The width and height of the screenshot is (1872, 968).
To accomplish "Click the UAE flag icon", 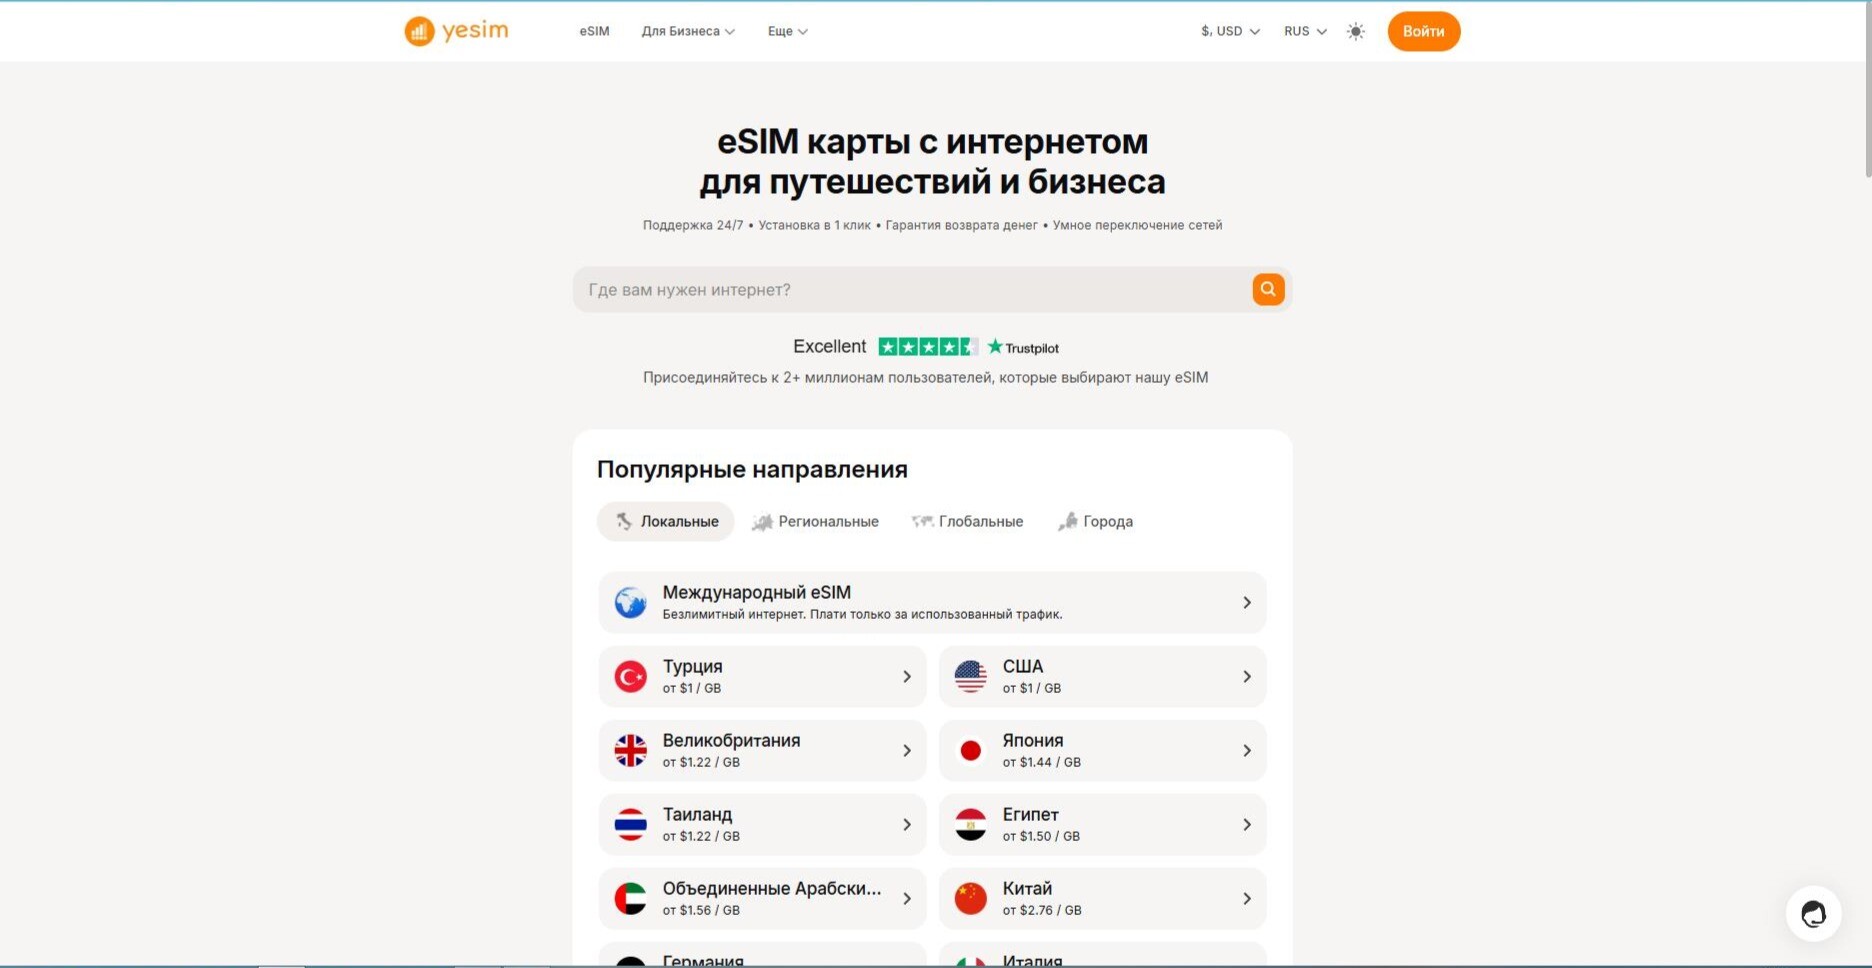I will 630,898.
